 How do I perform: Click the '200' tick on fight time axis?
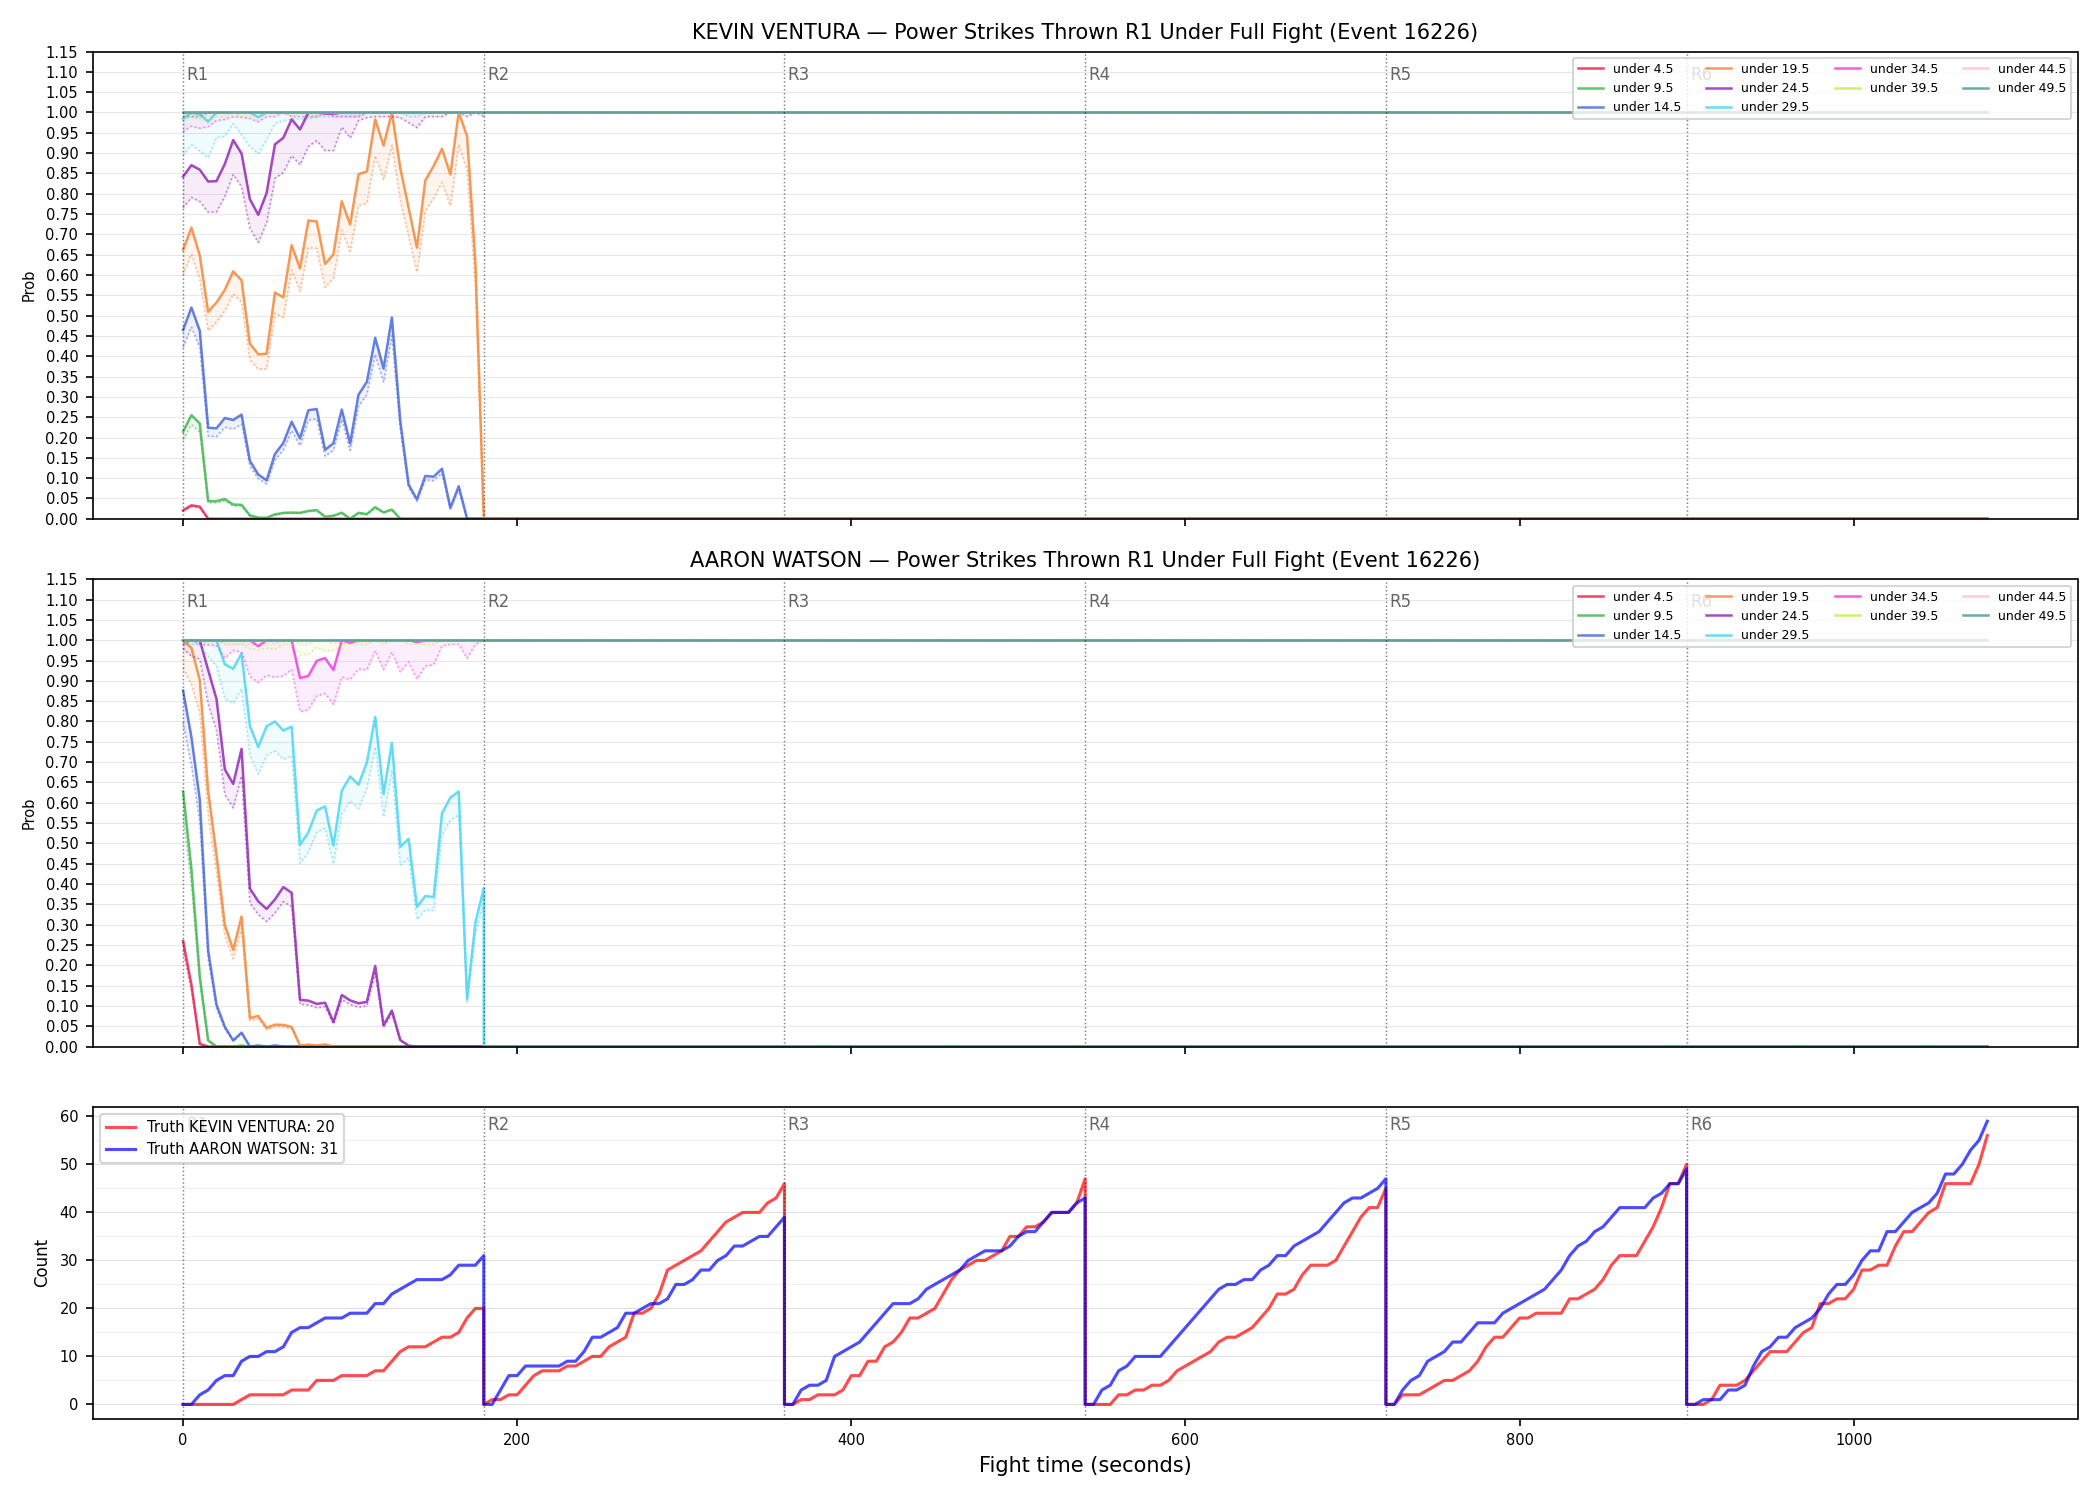(x=516, y=1440)
